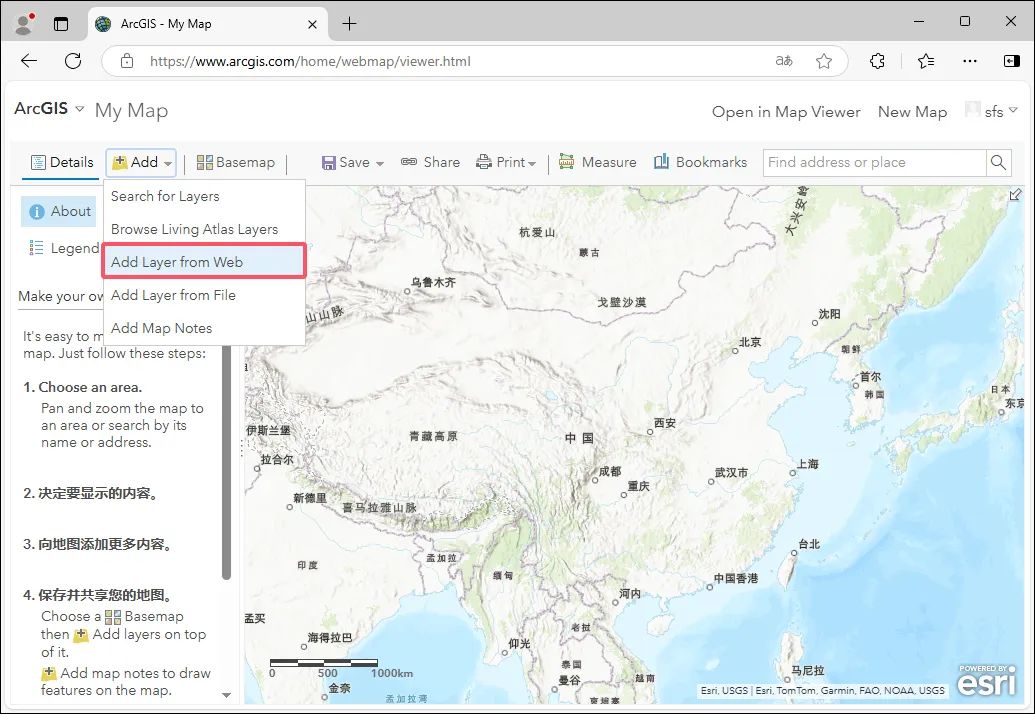Click the map expand icon in corner

pyautogui.click(x=1015, y=195)
